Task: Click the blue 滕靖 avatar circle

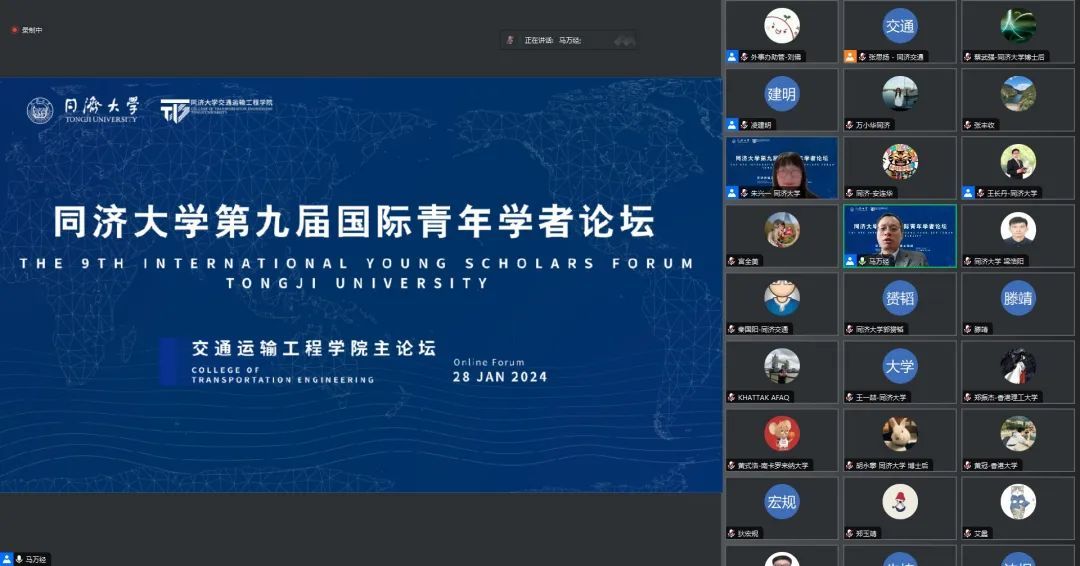Action: point(1017,298)
